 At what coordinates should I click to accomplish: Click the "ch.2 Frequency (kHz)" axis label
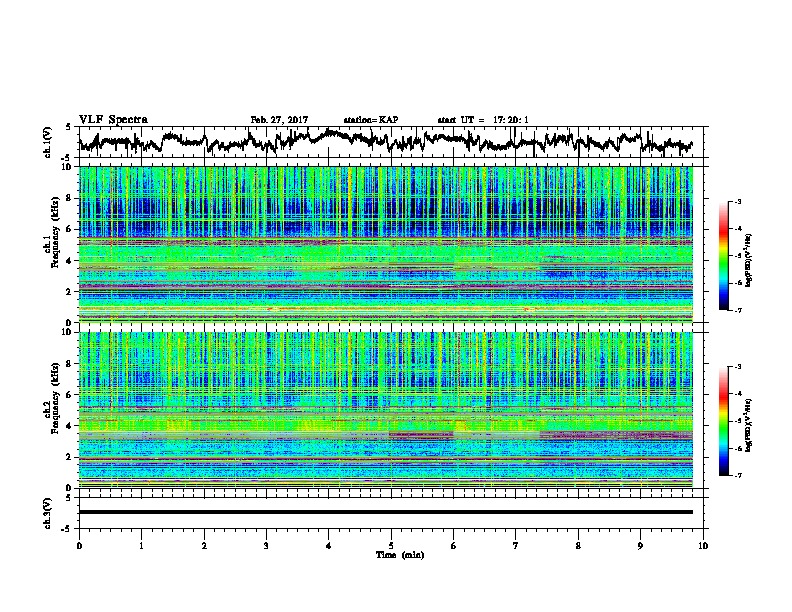(x=51, y=397)
